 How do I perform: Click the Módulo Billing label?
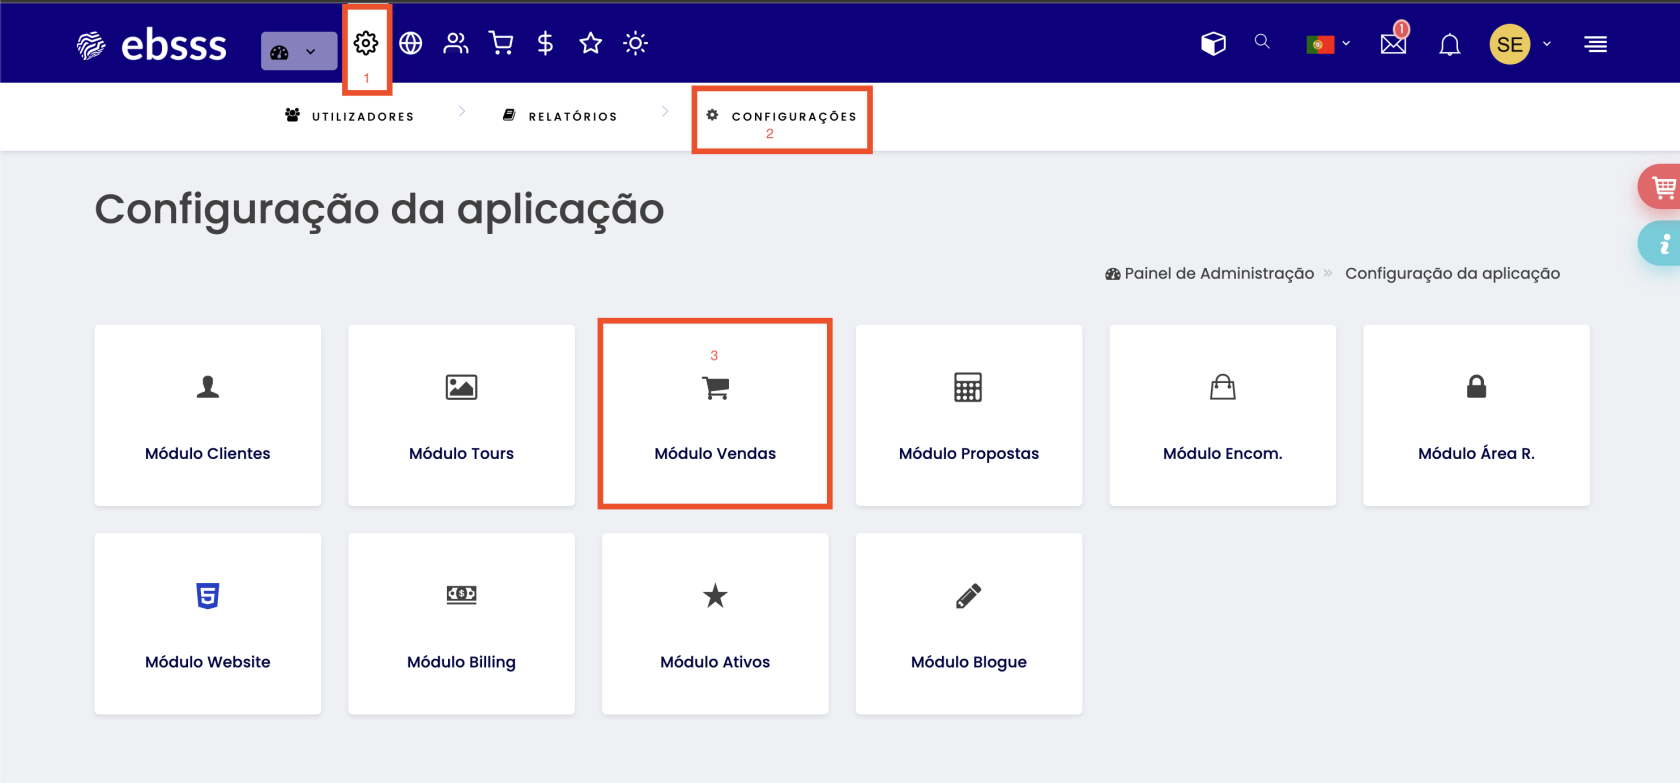[x=461, y=662]
